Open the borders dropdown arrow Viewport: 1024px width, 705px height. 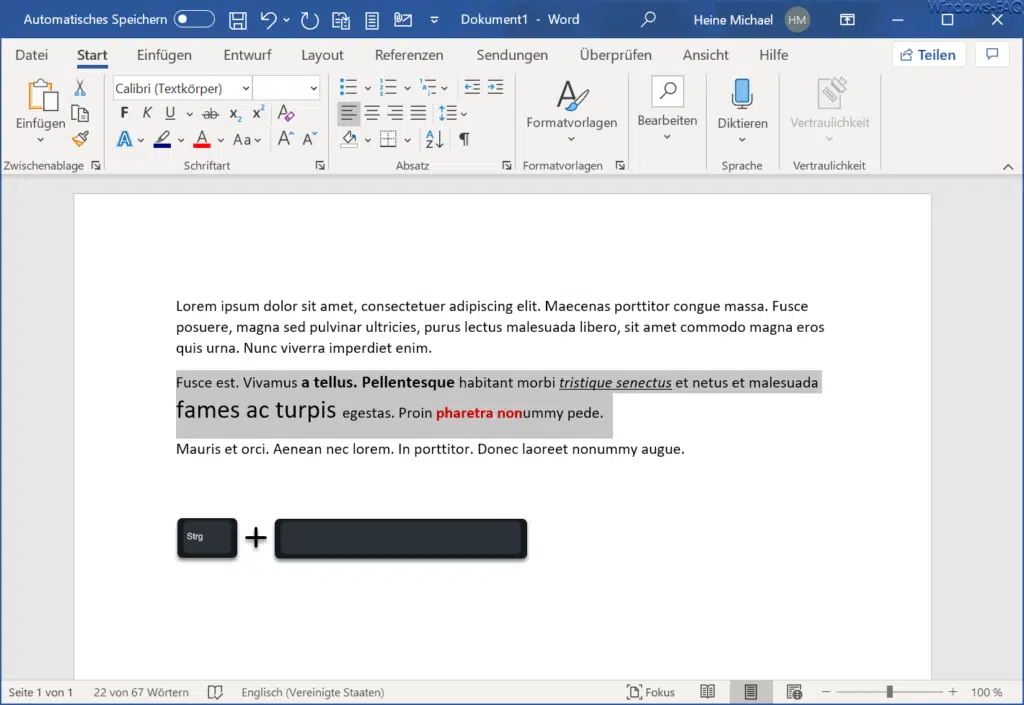(408, 140)
